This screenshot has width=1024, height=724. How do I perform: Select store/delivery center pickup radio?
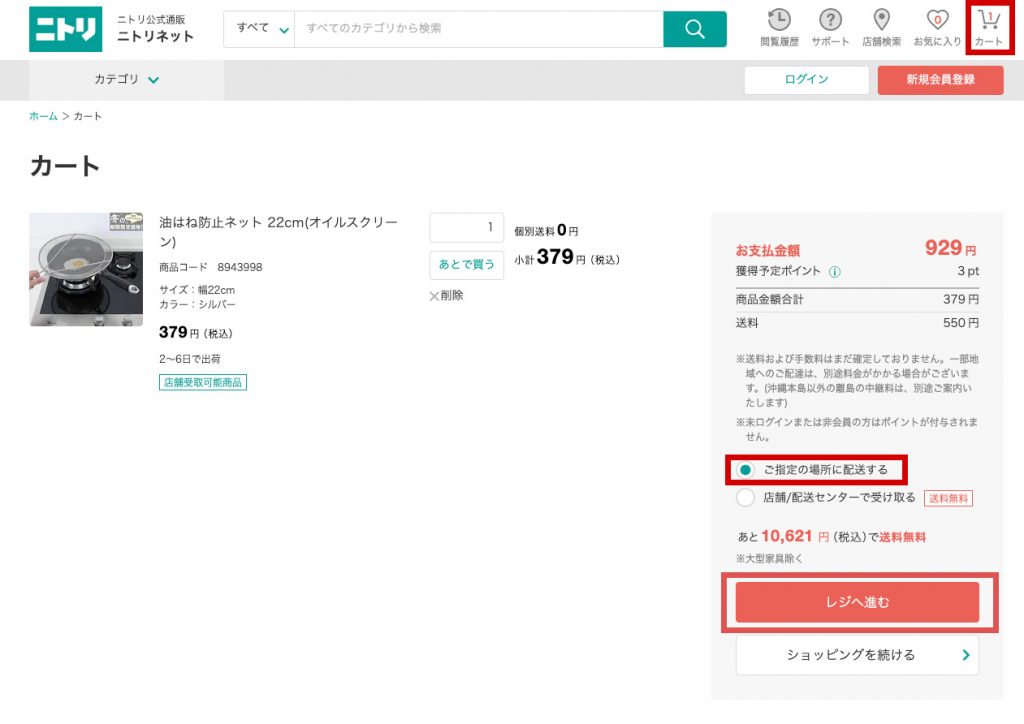[745, 498]
